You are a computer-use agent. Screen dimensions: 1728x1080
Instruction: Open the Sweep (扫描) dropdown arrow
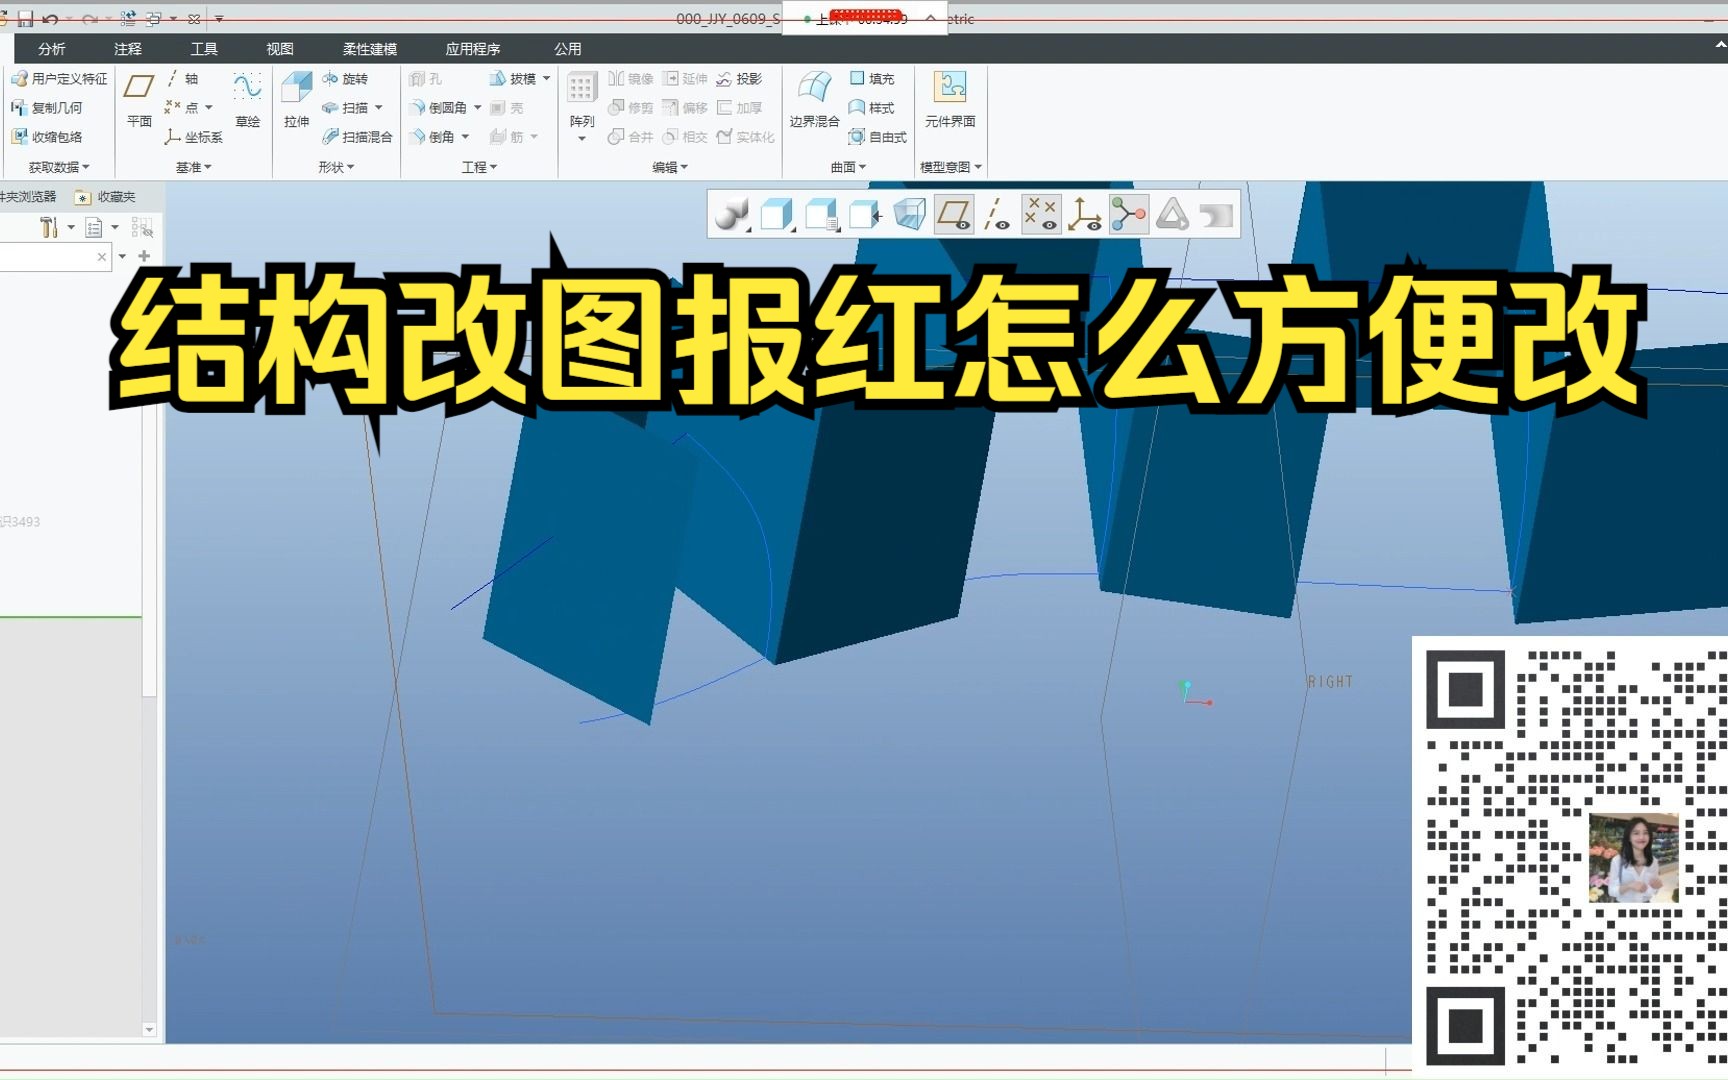click(x=379, y=107)
